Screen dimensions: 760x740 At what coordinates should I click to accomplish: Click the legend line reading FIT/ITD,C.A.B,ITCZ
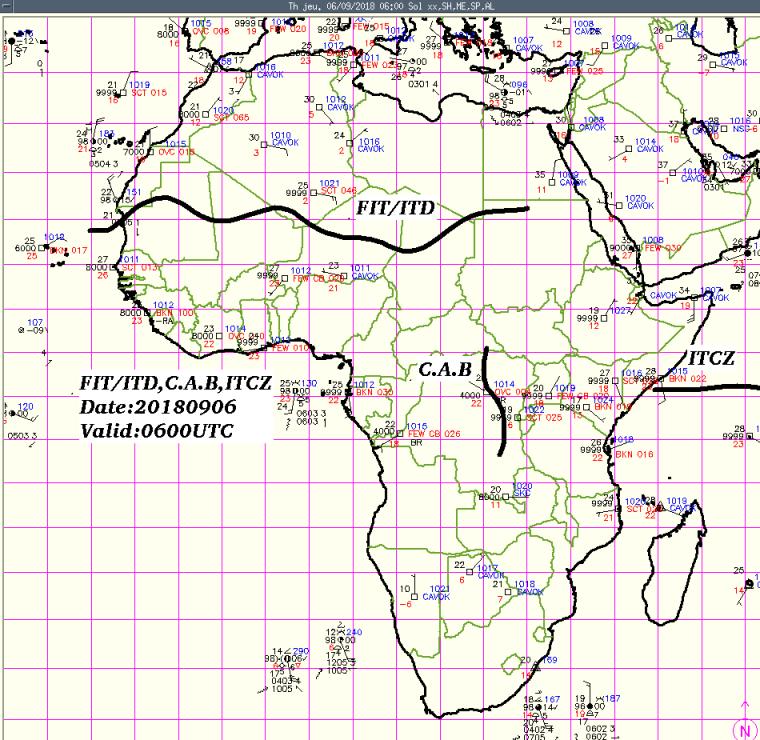167,388
